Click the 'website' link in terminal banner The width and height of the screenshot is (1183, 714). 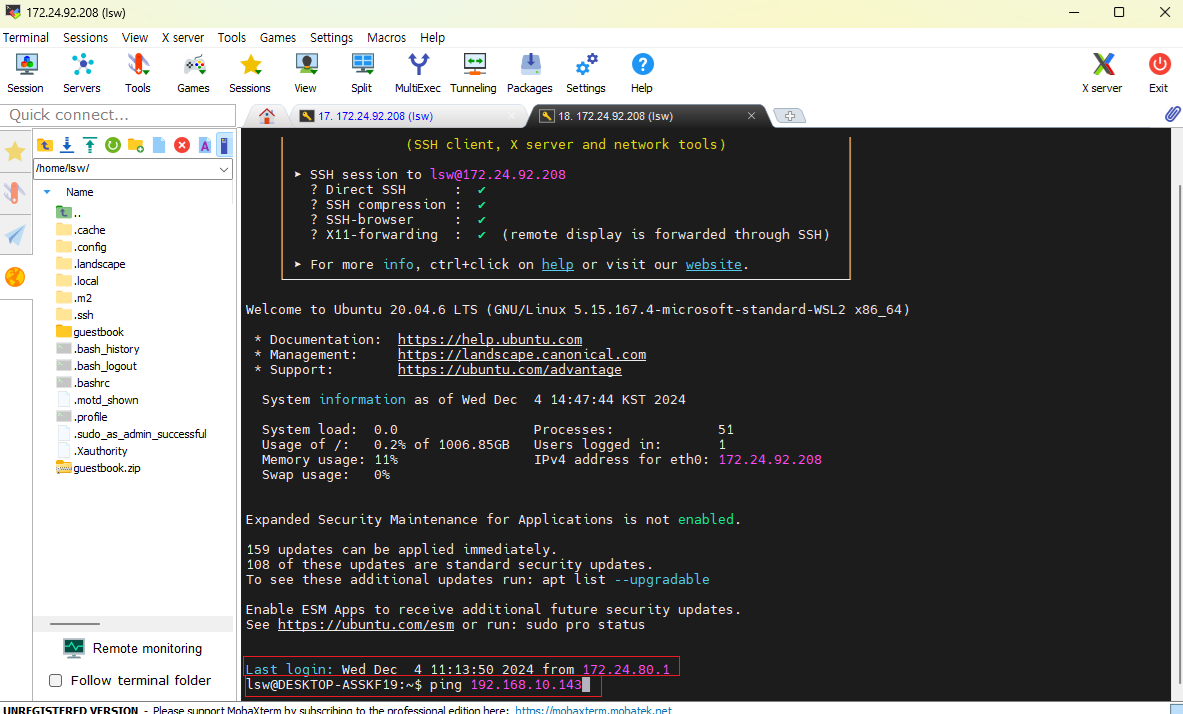pos(714,265)
